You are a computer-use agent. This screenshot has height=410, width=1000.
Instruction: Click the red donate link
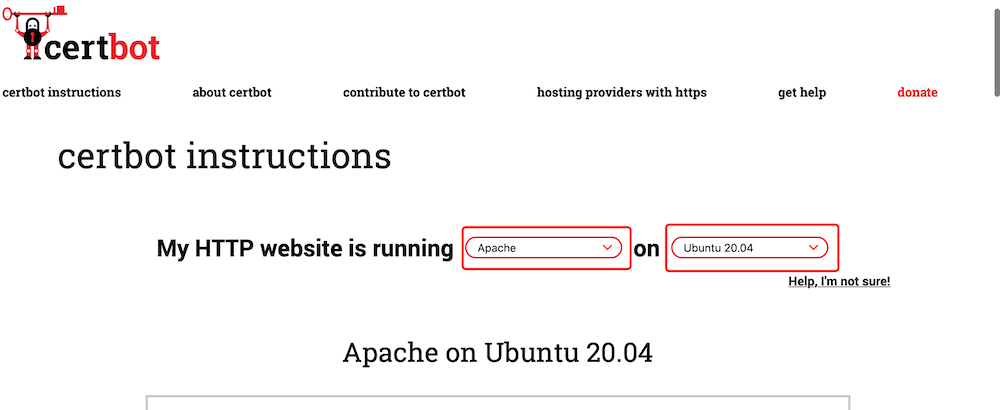(917, 92)
